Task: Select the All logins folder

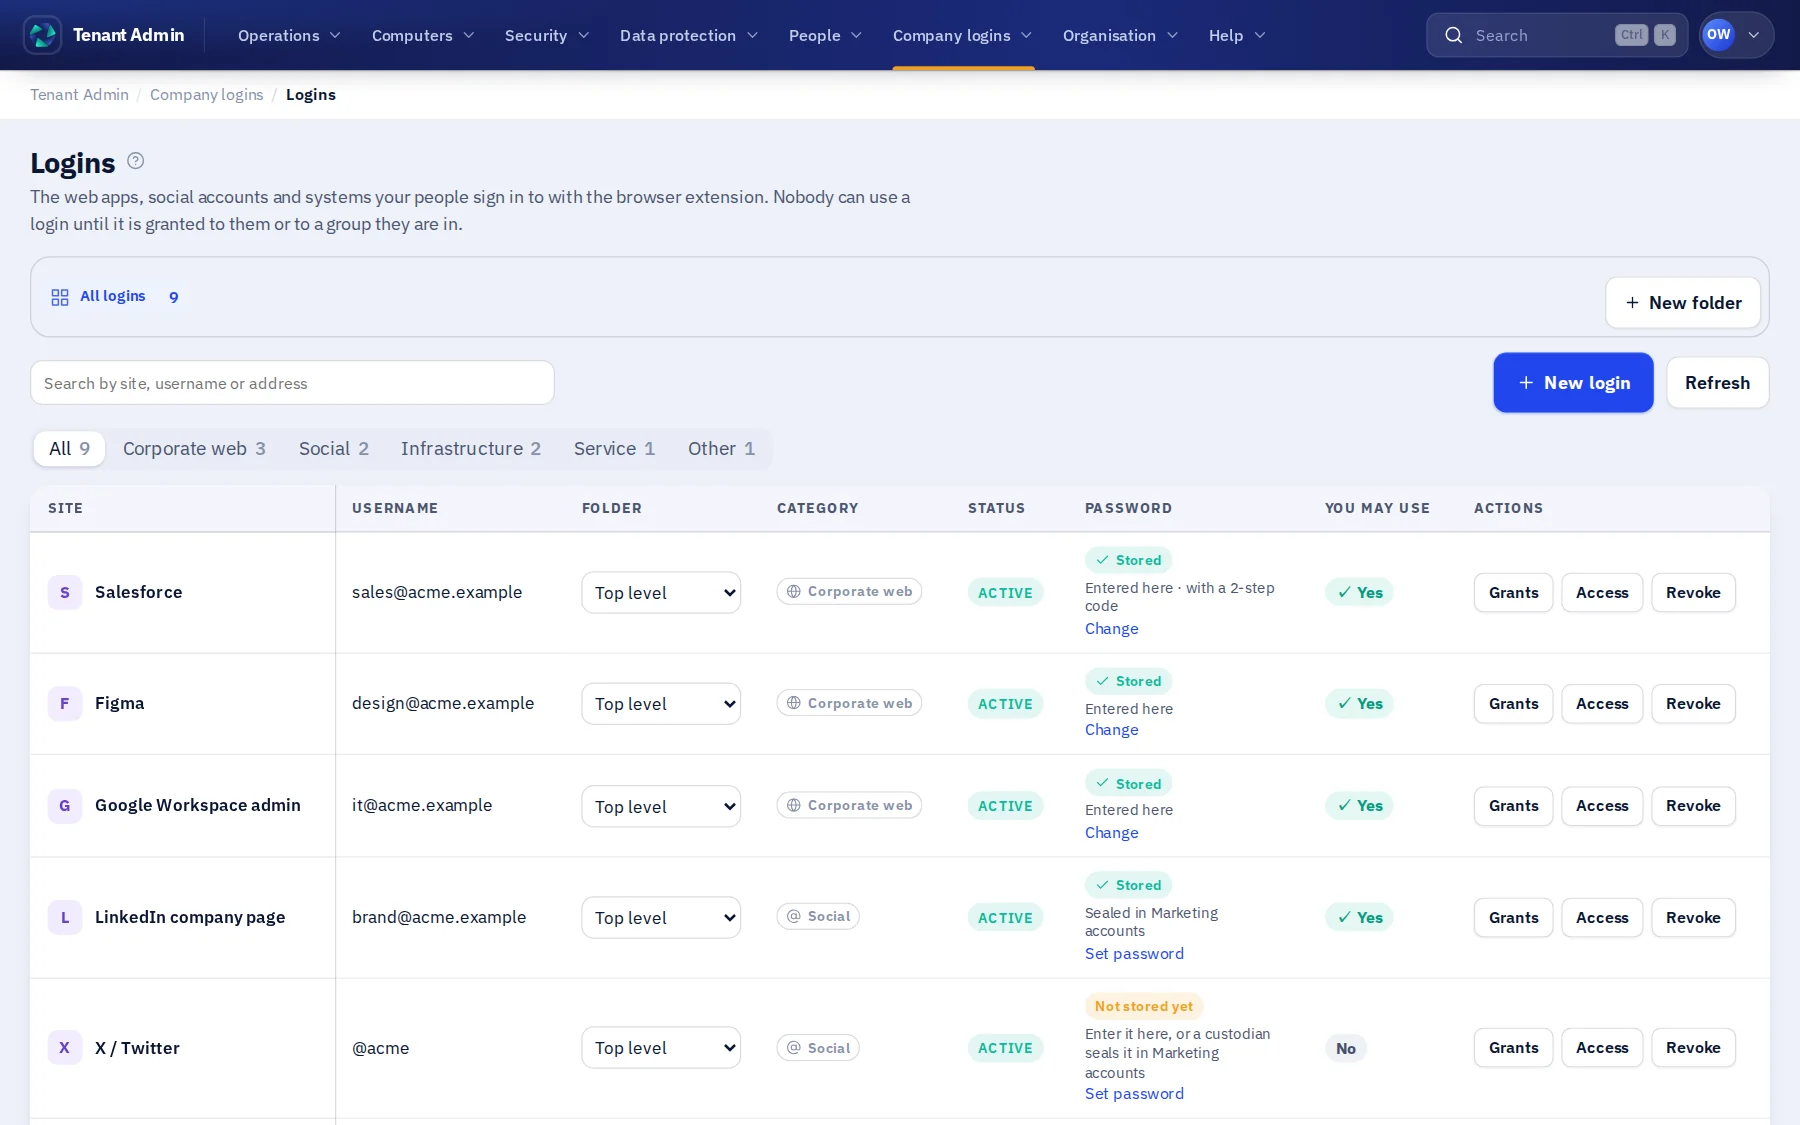Action: (115, 296)
